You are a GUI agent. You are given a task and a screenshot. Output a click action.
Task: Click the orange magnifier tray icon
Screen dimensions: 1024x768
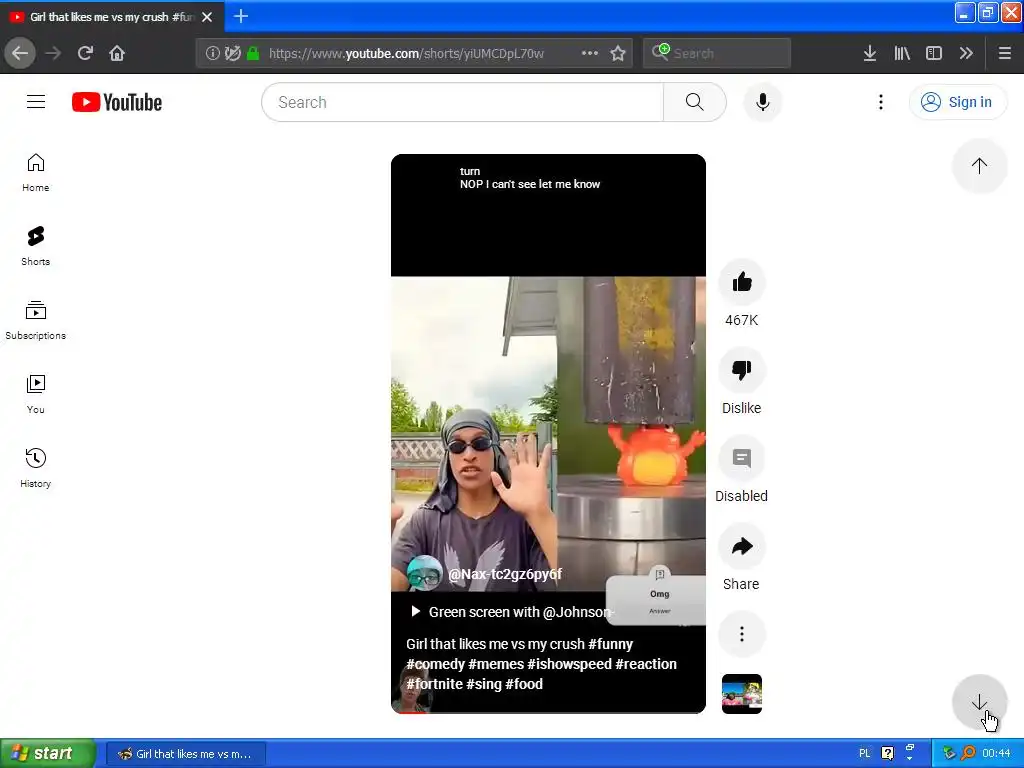click(x=968, y=753)
